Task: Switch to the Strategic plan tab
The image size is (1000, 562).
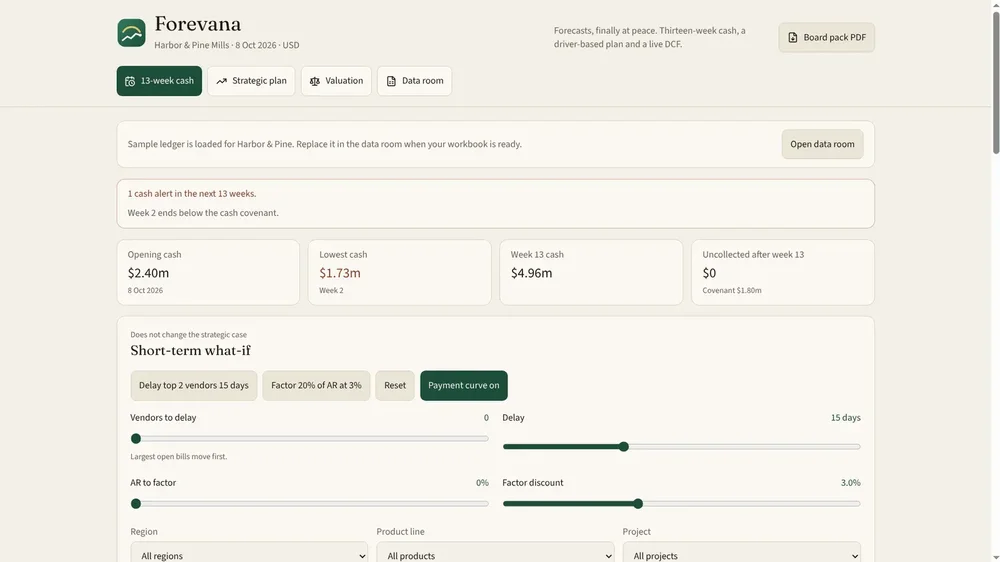Action: pyautogui.click(x=251, y=81)
